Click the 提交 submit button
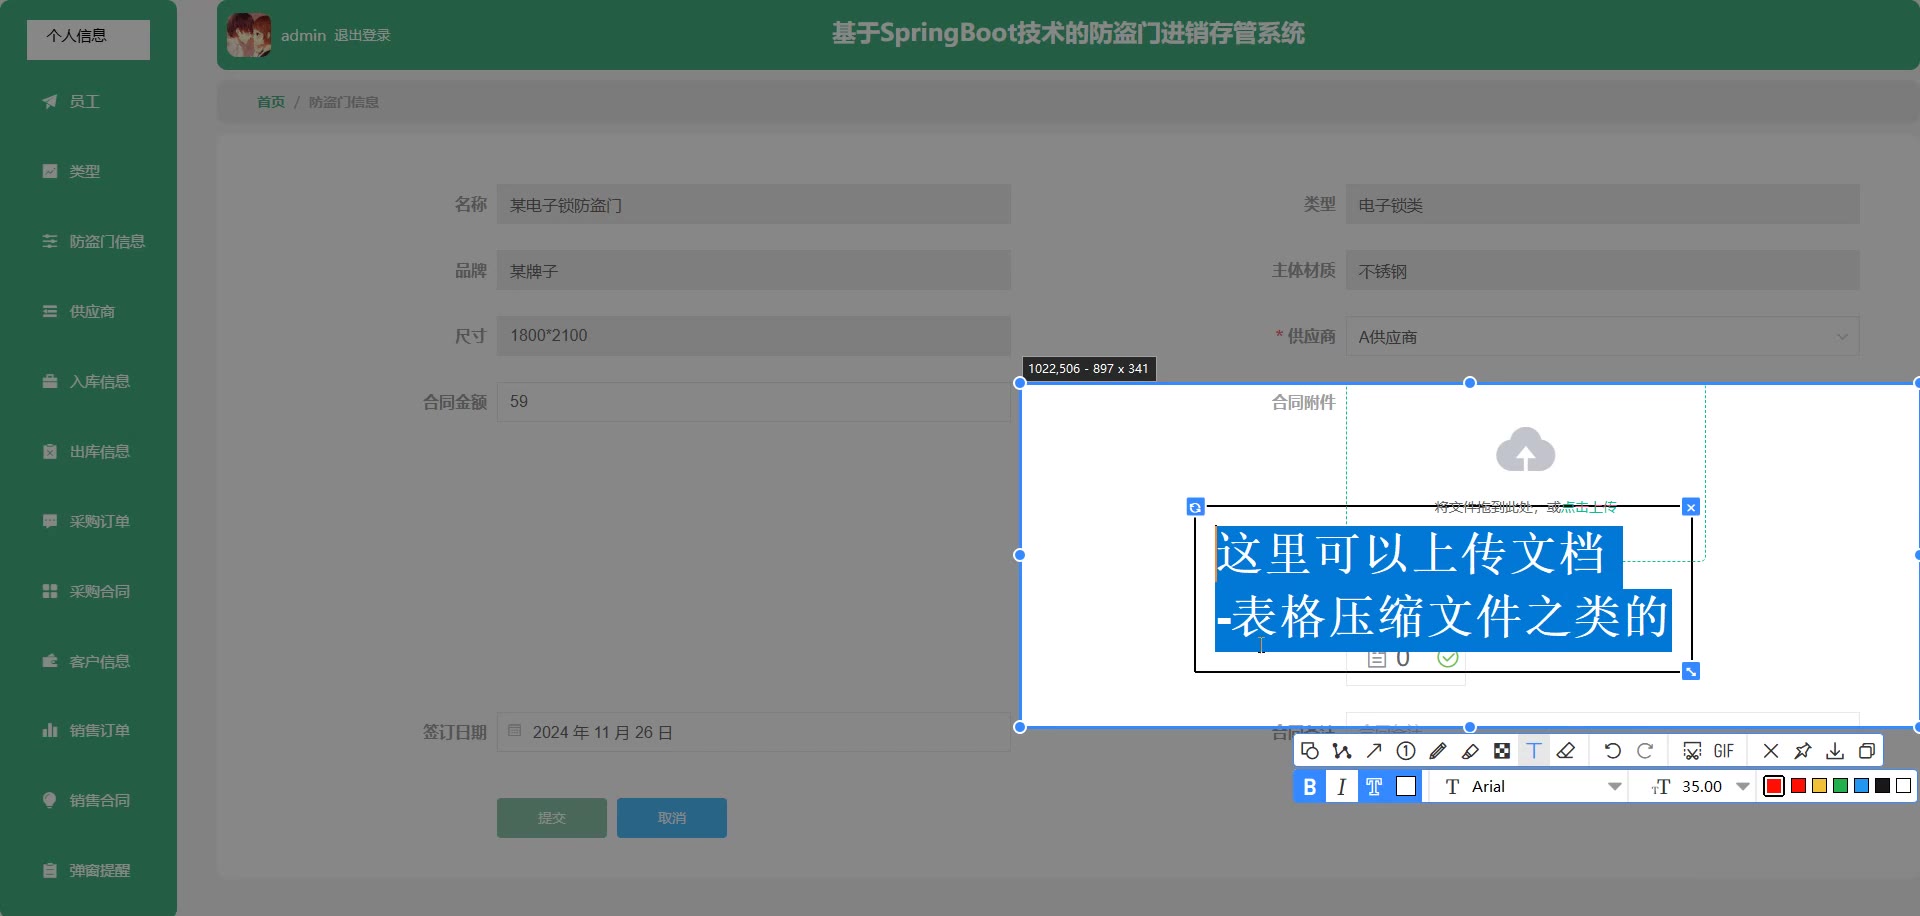 (x=551, y=818)
